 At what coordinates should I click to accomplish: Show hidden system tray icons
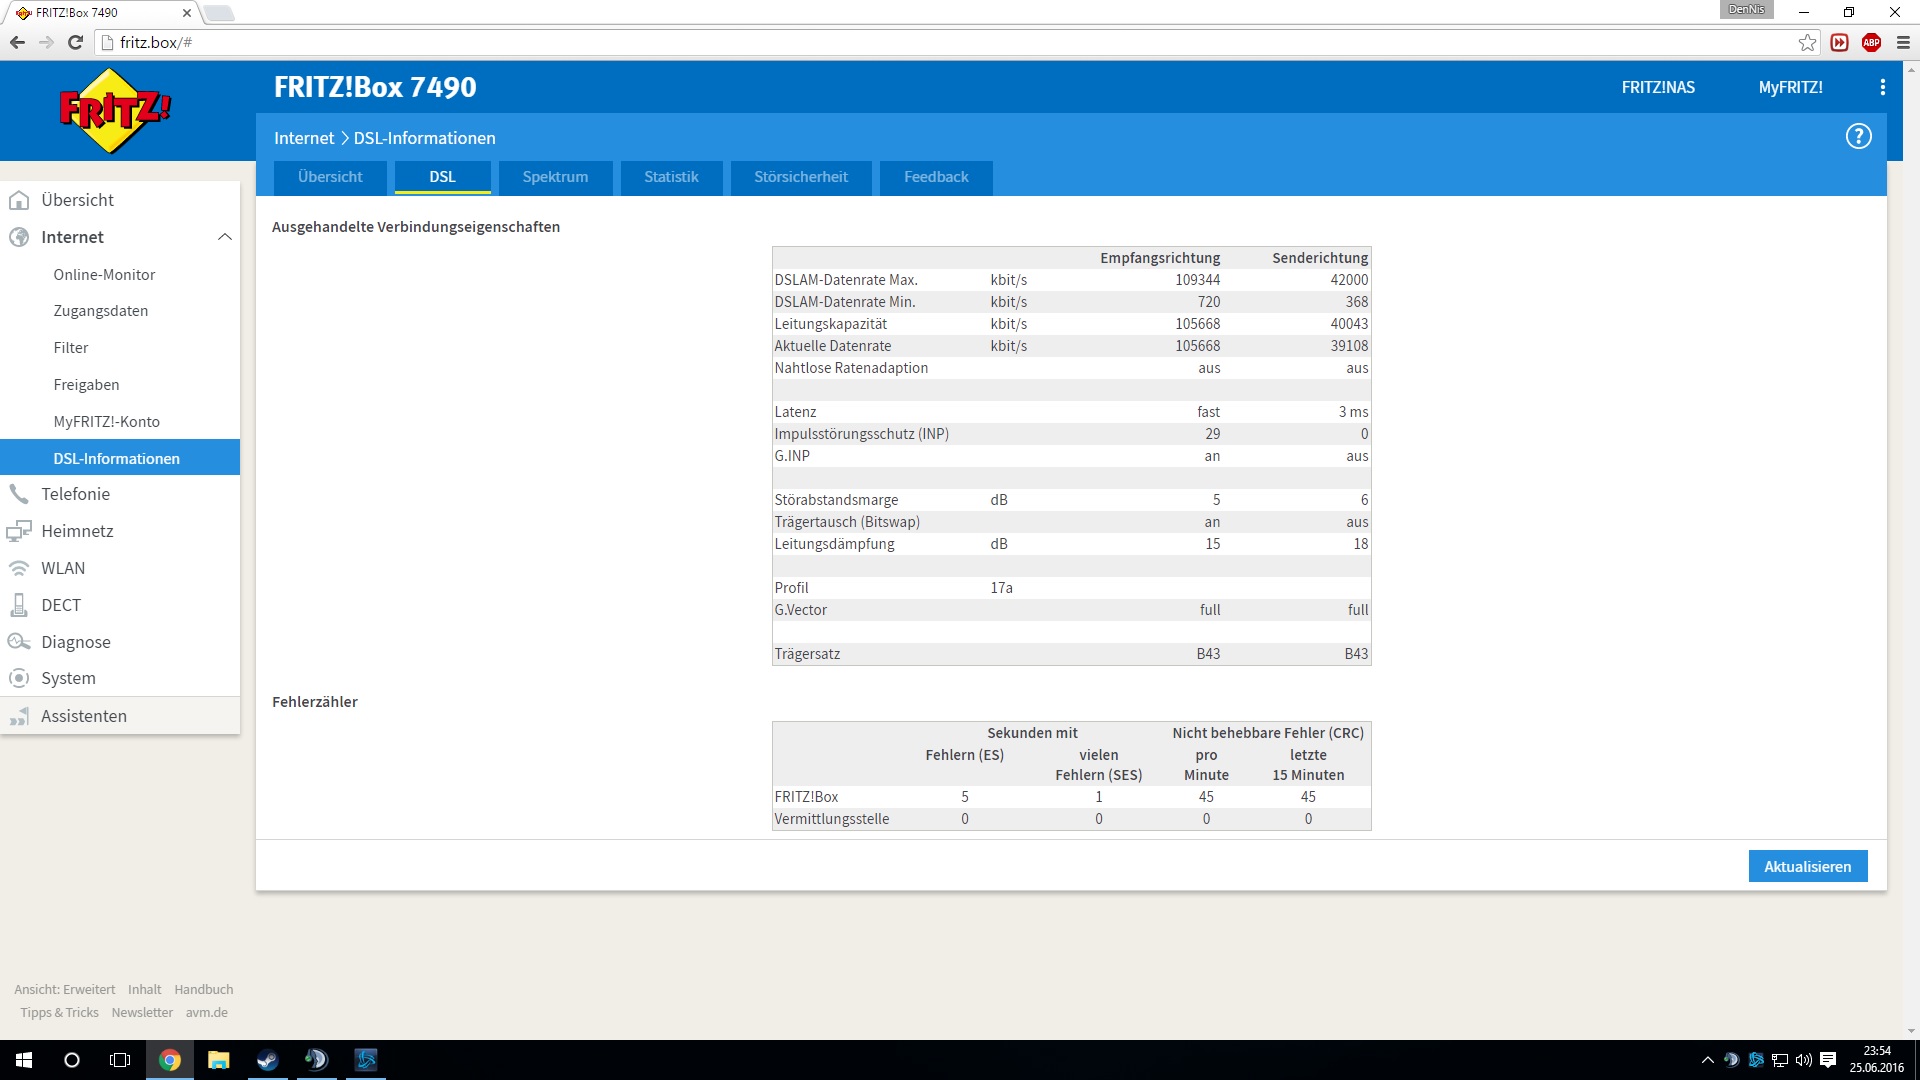(x=1707, y=1060)
